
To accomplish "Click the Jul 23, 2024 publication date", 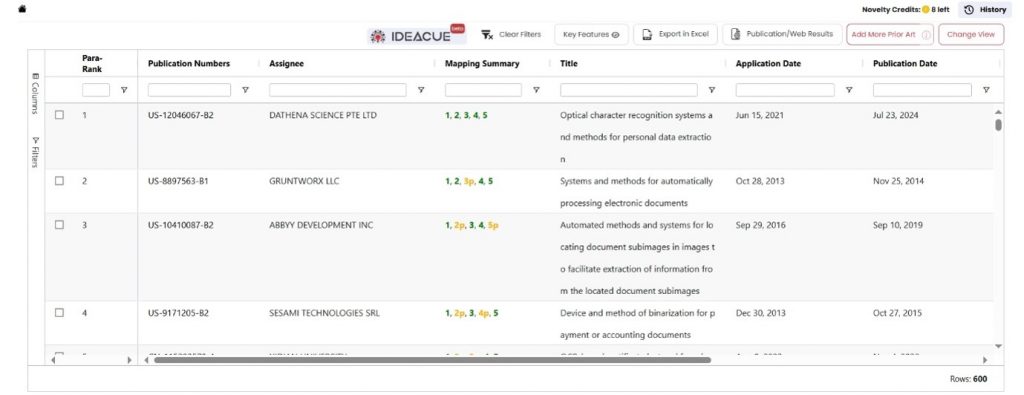I will pyautogui.click(x=895, y=115).
